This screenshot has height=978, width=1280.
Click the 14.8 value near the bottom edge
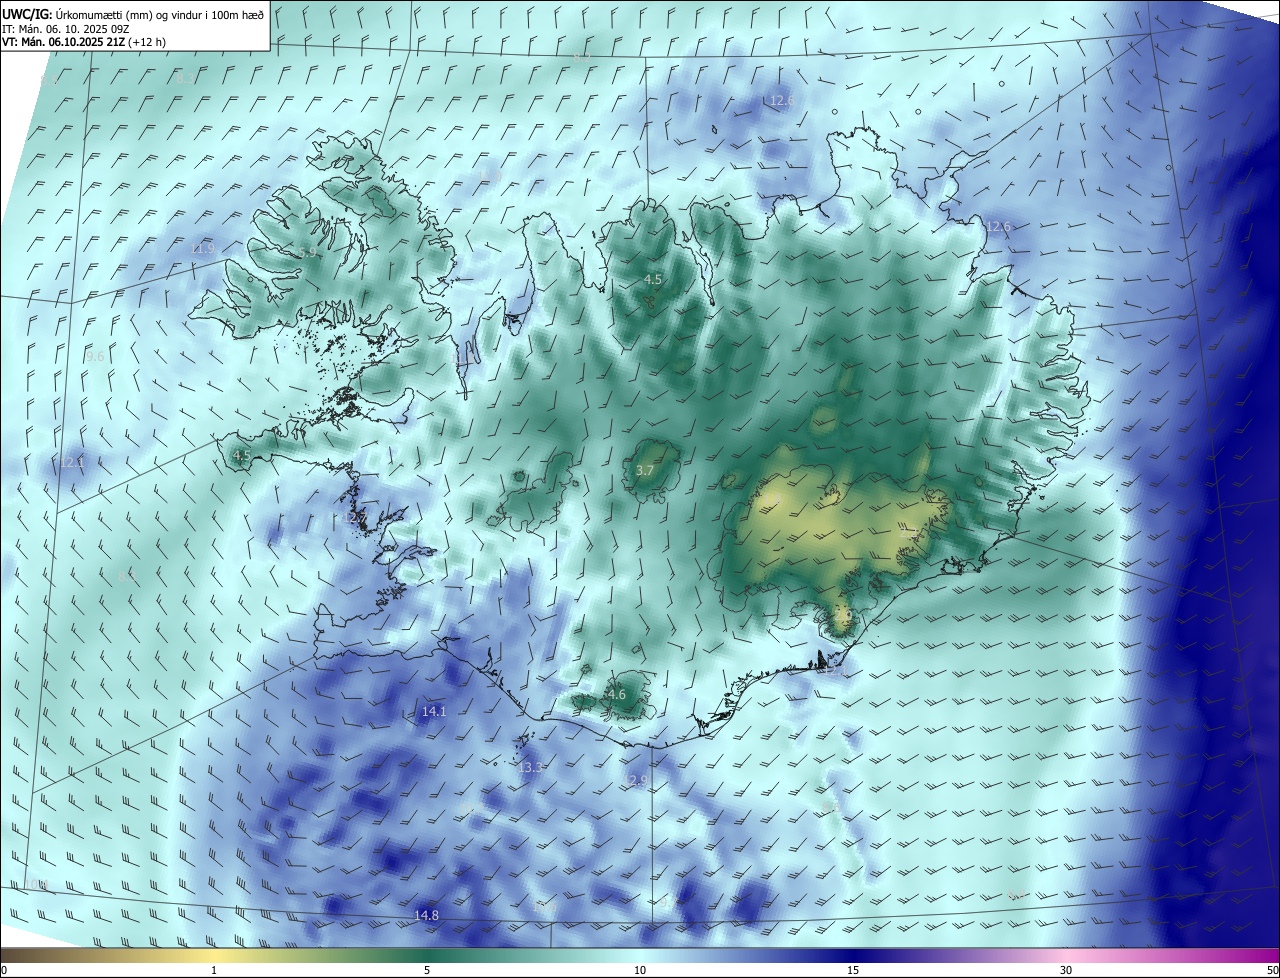[x=426, y=915]
